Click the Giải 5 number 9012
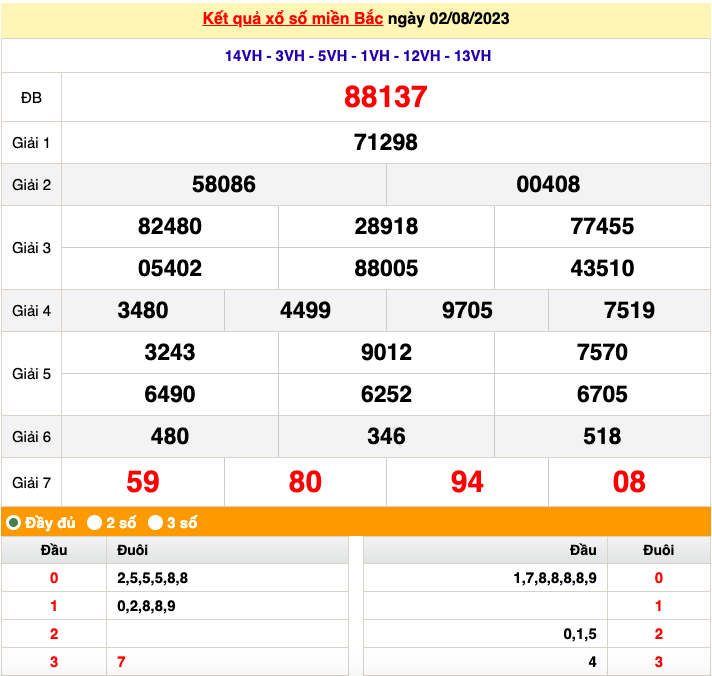712x676 pixels. pos(385,352)
